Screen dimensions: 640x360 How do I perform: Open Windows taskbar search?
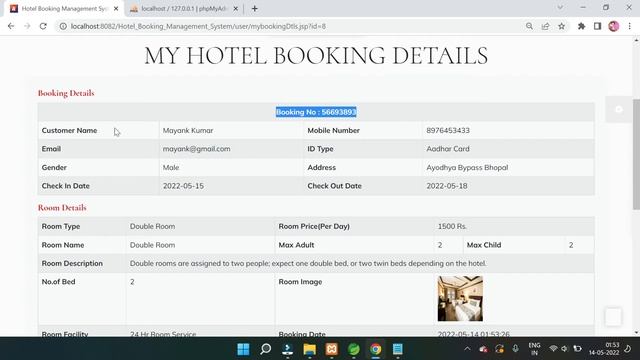(266, 349)
